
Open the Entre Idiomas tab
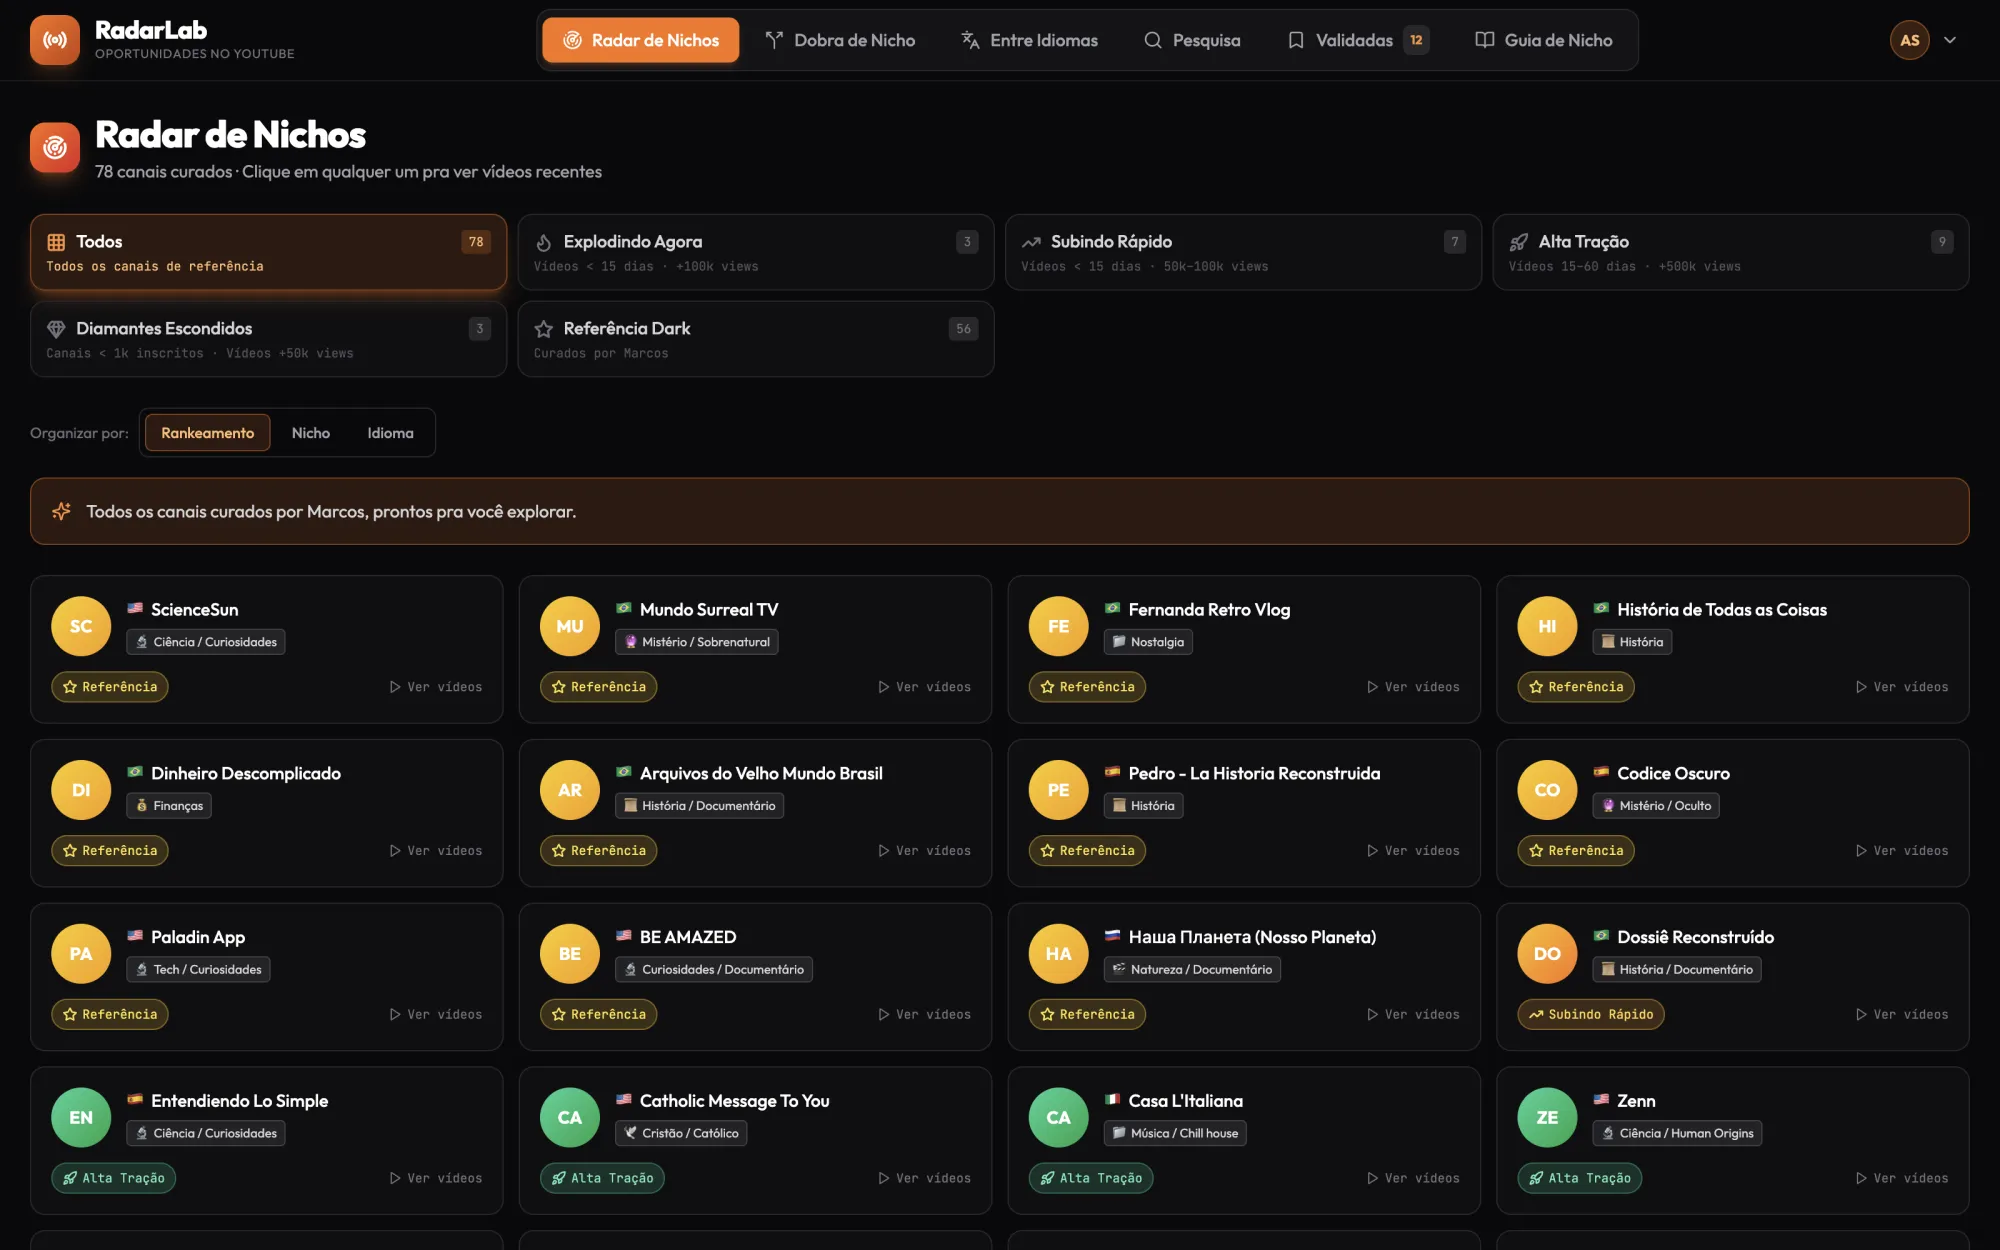1029,40
